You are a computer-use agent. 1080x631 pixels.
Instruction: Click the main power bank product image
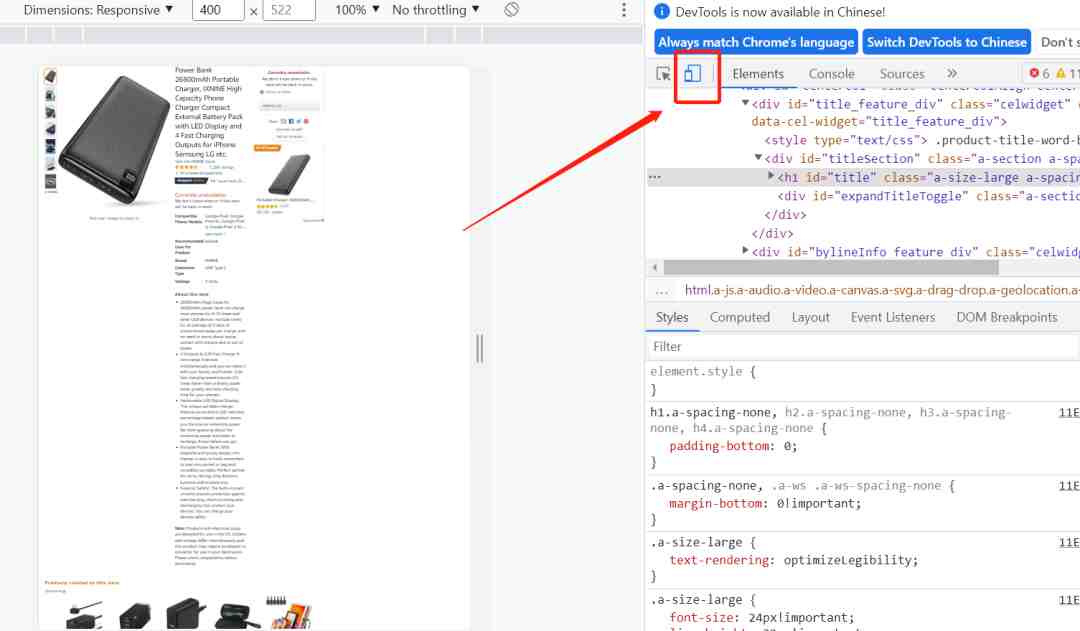[x=114, y=140]
